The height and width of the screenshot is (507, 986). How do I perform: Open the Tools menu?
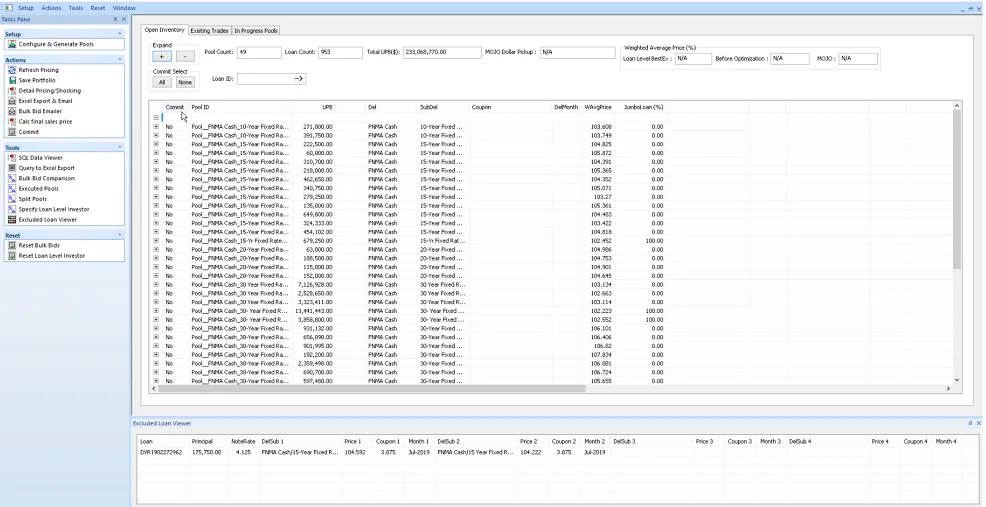coord(75,8)
